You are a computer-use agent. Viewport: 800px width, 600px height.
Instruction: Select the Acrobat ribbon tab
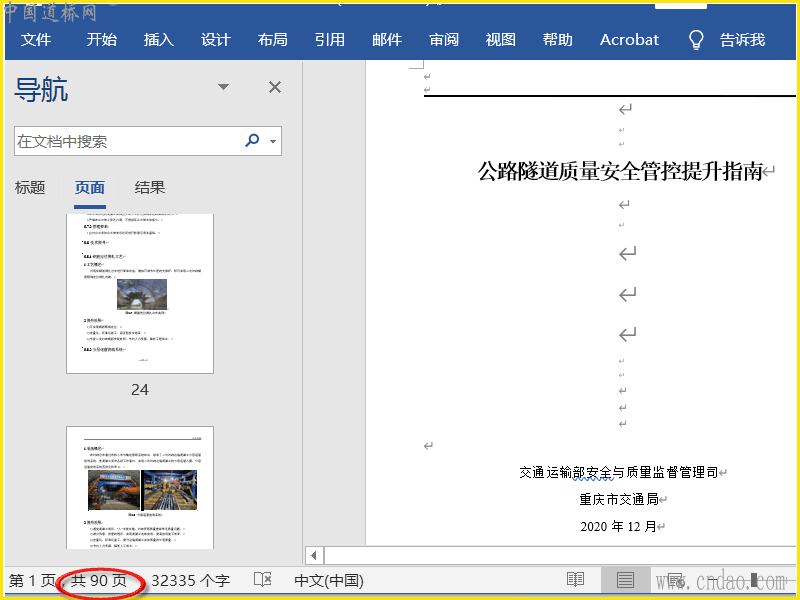(629, 40)
